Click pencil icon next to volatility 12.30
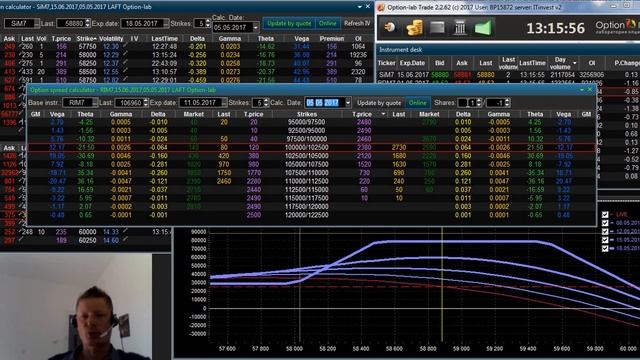This screenshot has height=360, width=640. (125, 46)
